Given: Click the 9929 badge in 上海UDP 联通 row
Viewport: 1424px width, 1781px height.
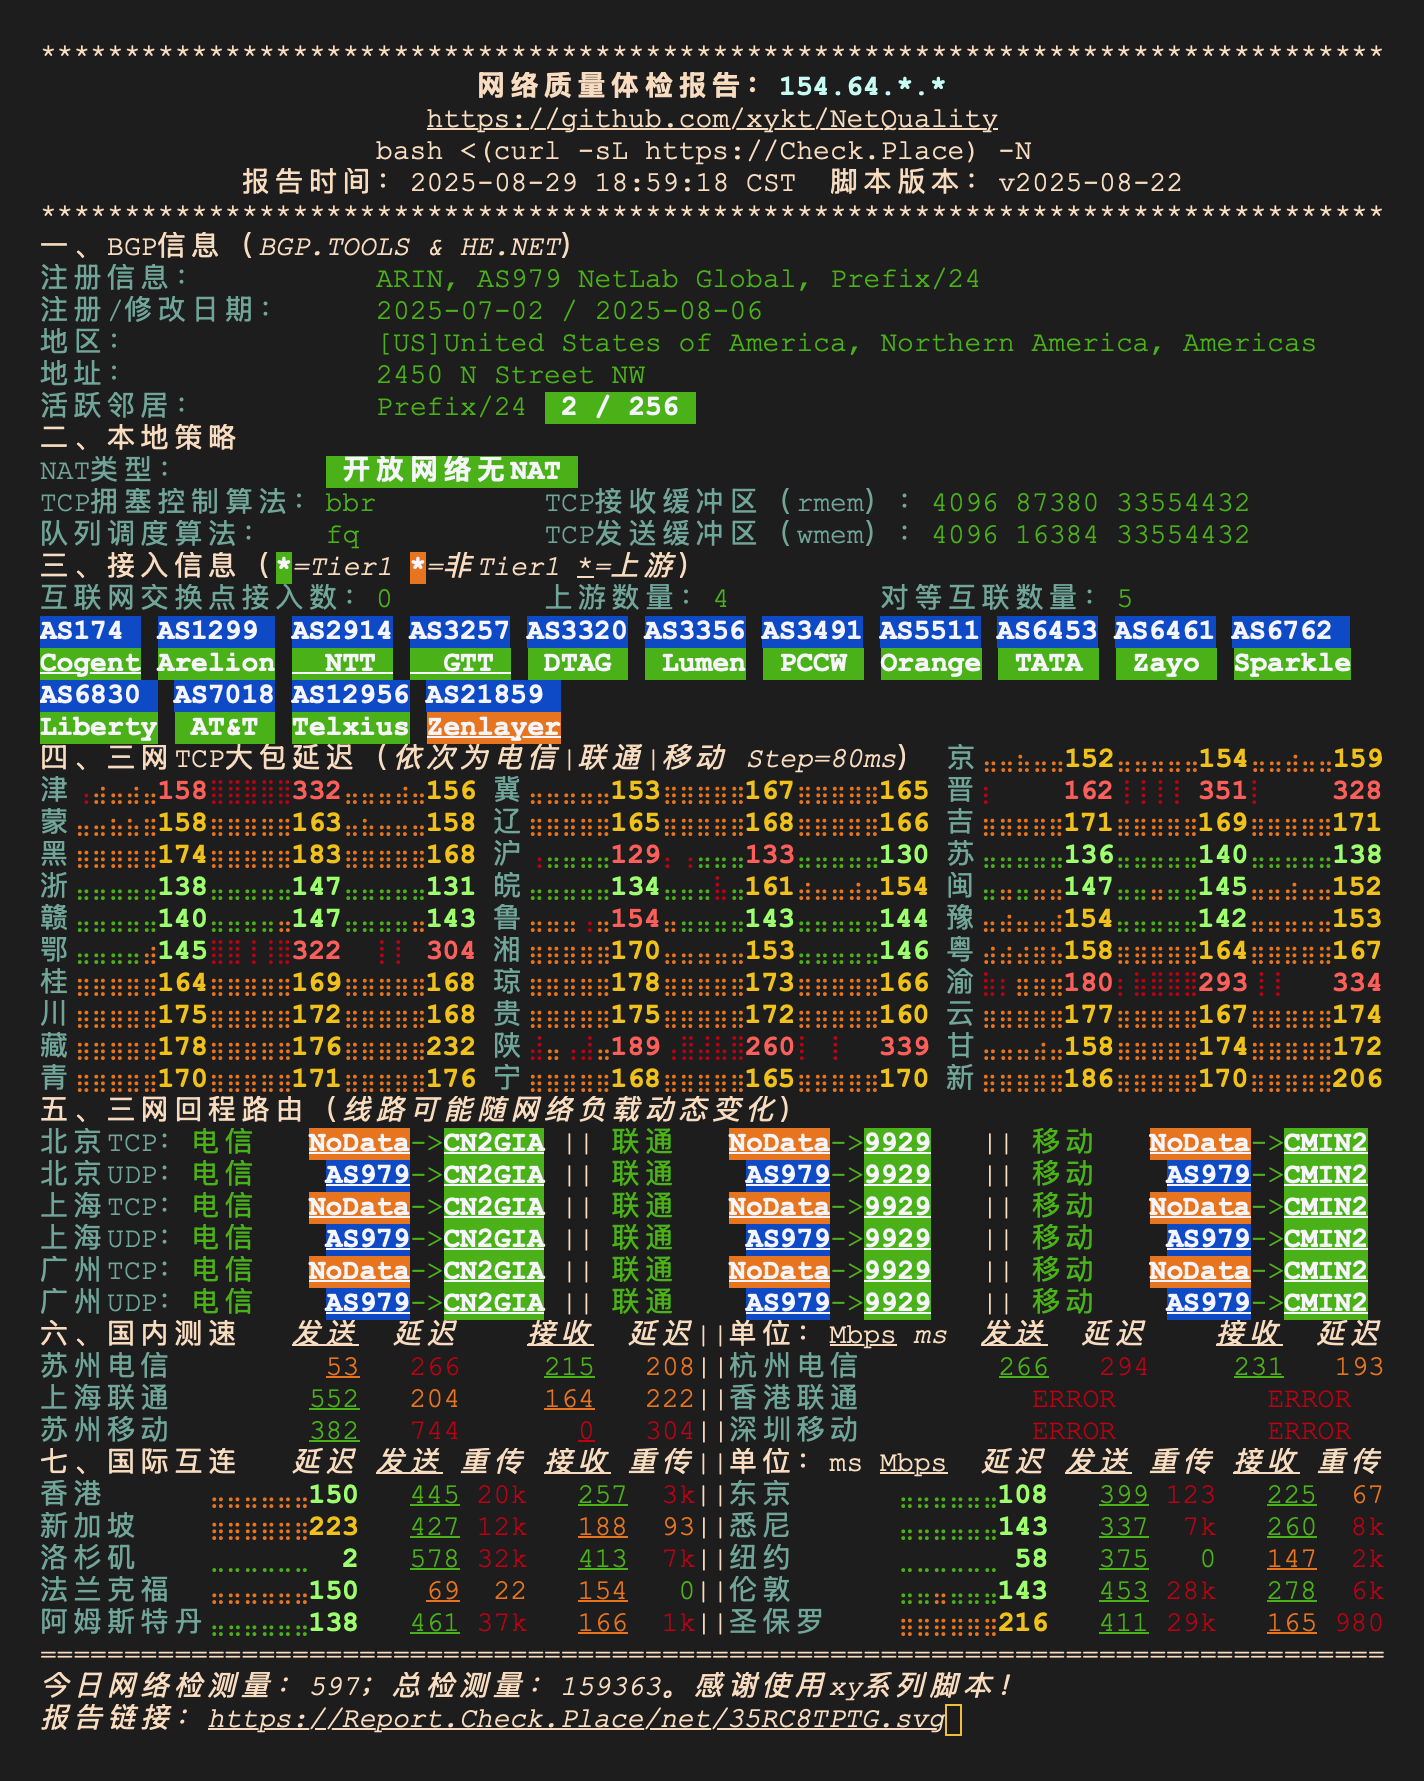Looking at the screenshot, I should tap(897, 1239).
